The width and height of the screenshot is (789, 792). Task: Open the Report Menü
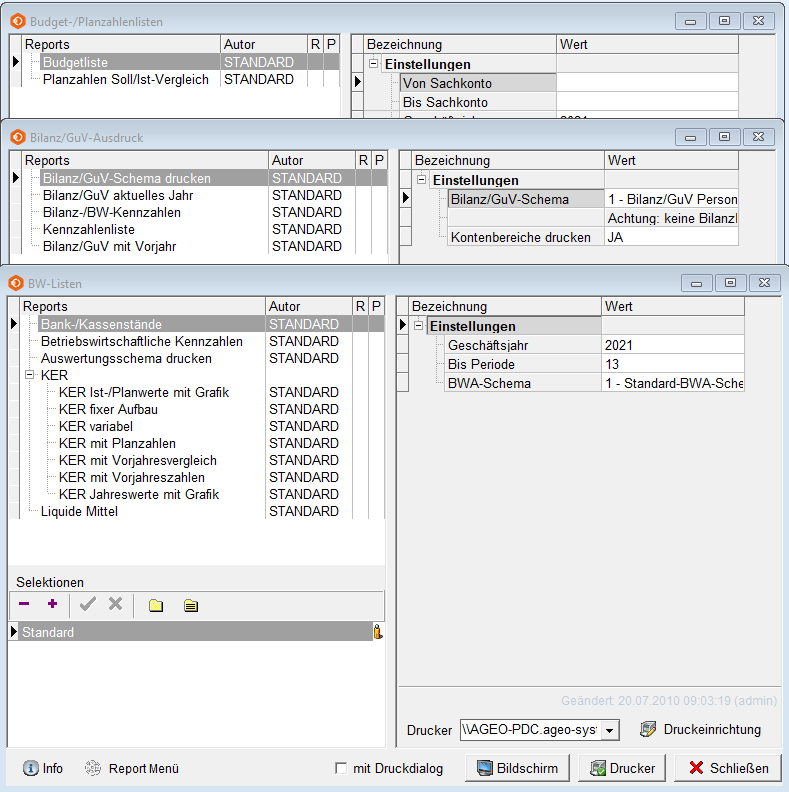point(132,768)
